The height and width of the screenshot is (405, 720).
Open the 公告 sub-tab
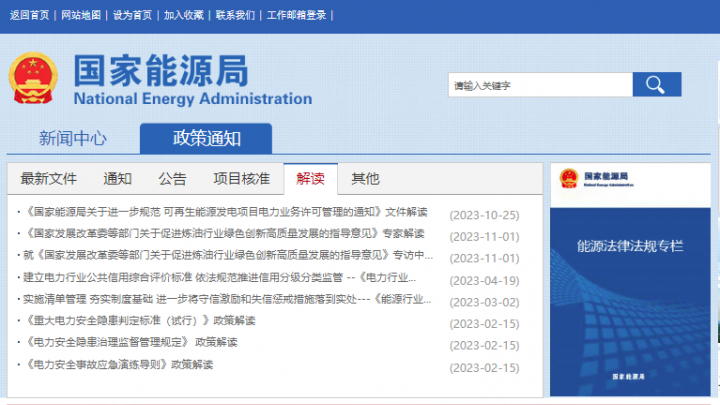tap(172, 179)
